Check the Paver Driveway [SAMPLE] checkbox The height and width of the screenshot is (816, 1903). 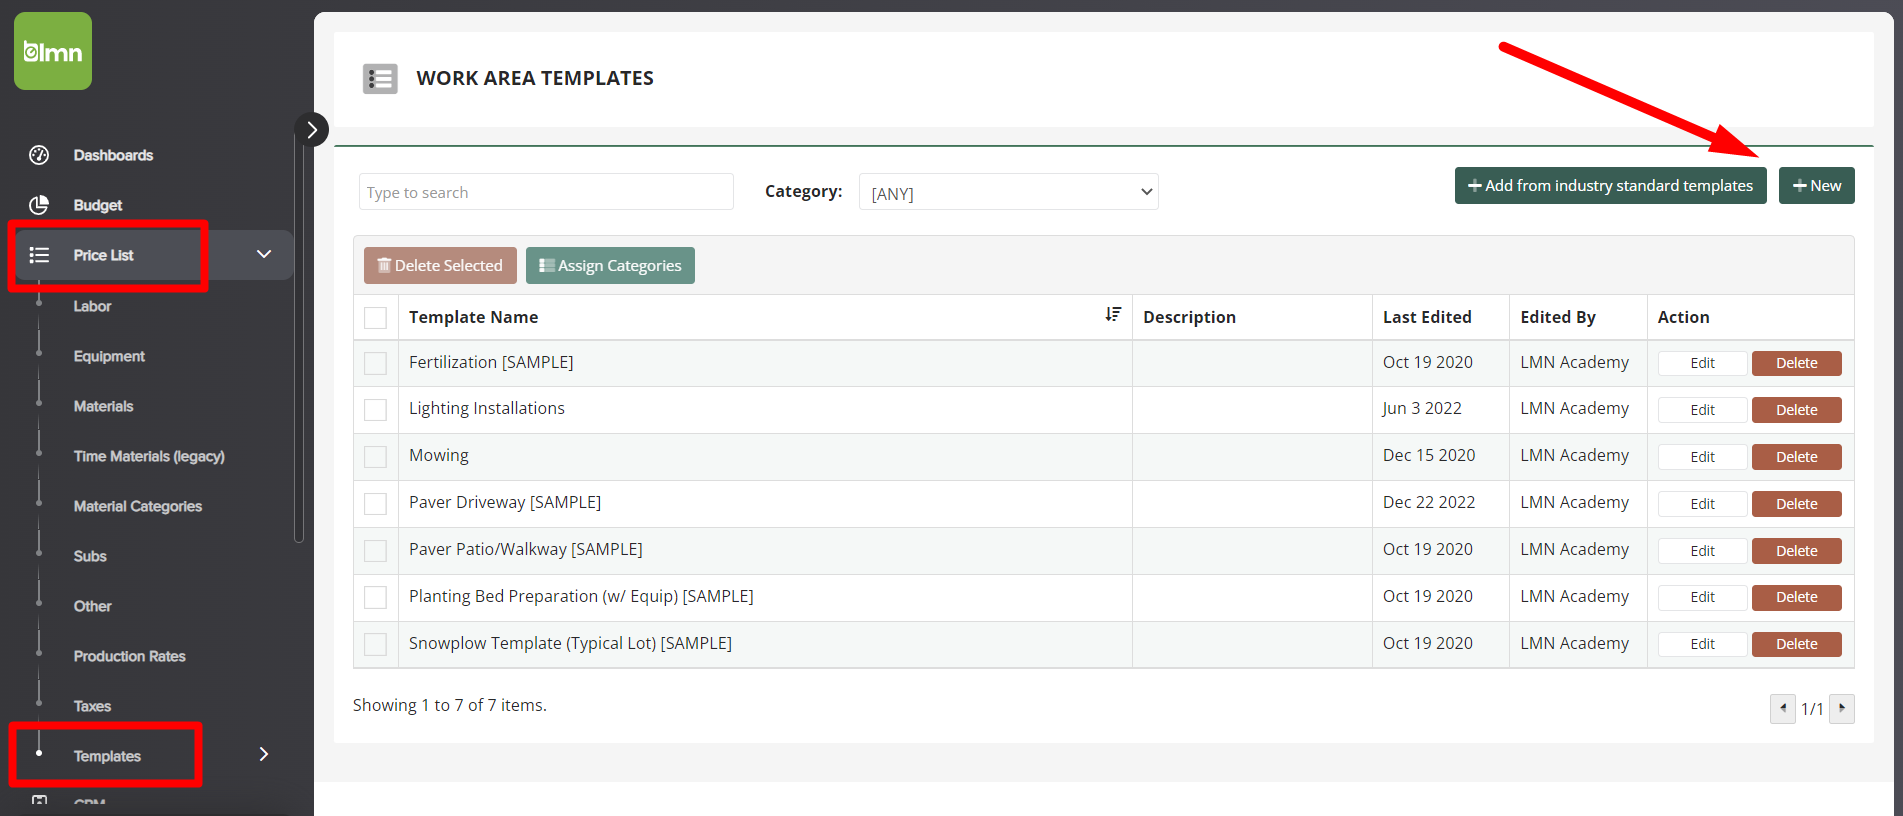[x=375, y=504]
